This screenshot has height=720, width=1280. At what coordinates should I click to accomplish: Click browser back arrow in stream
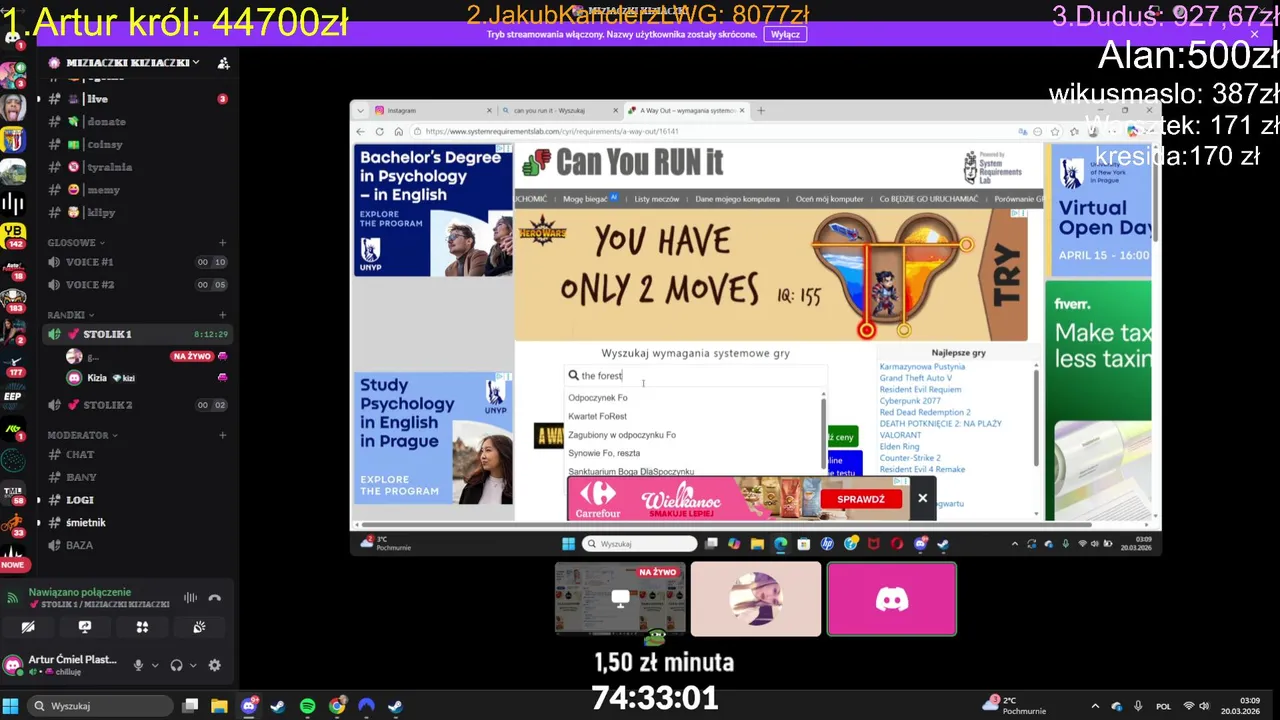[x=361, y=131]
